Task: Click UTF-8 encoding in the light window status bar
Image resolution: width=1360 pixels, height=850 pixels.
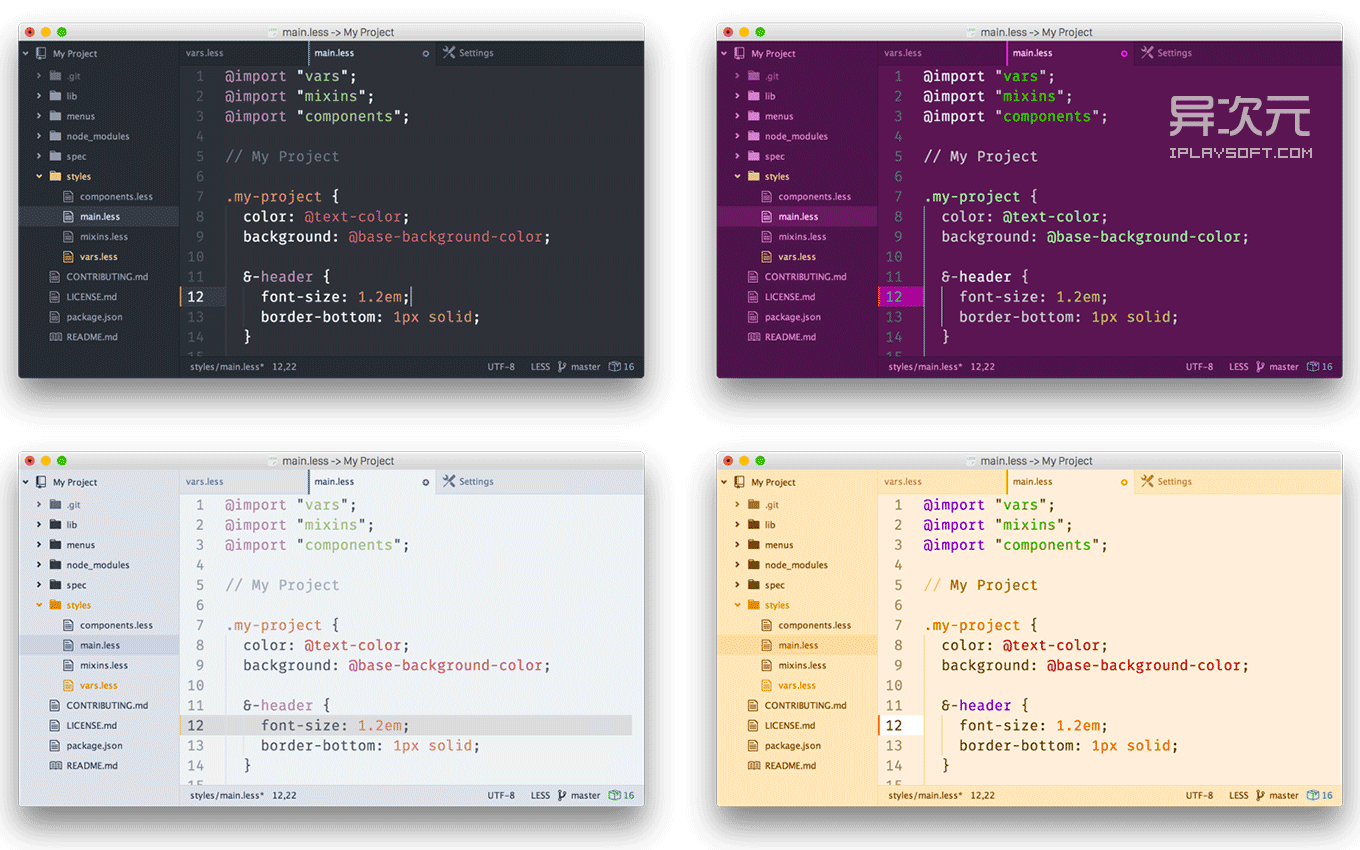Action: click(501, 796)
